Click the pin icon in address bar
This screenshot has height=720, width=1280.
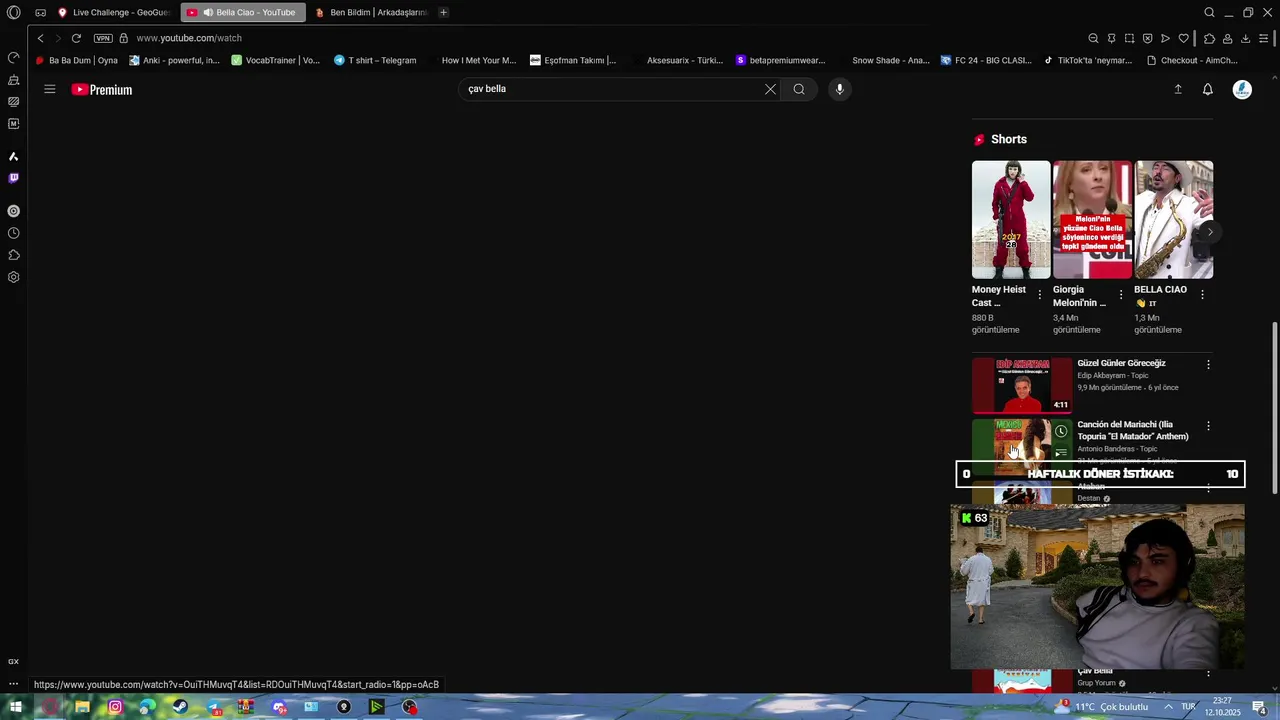coord(1111,38)
